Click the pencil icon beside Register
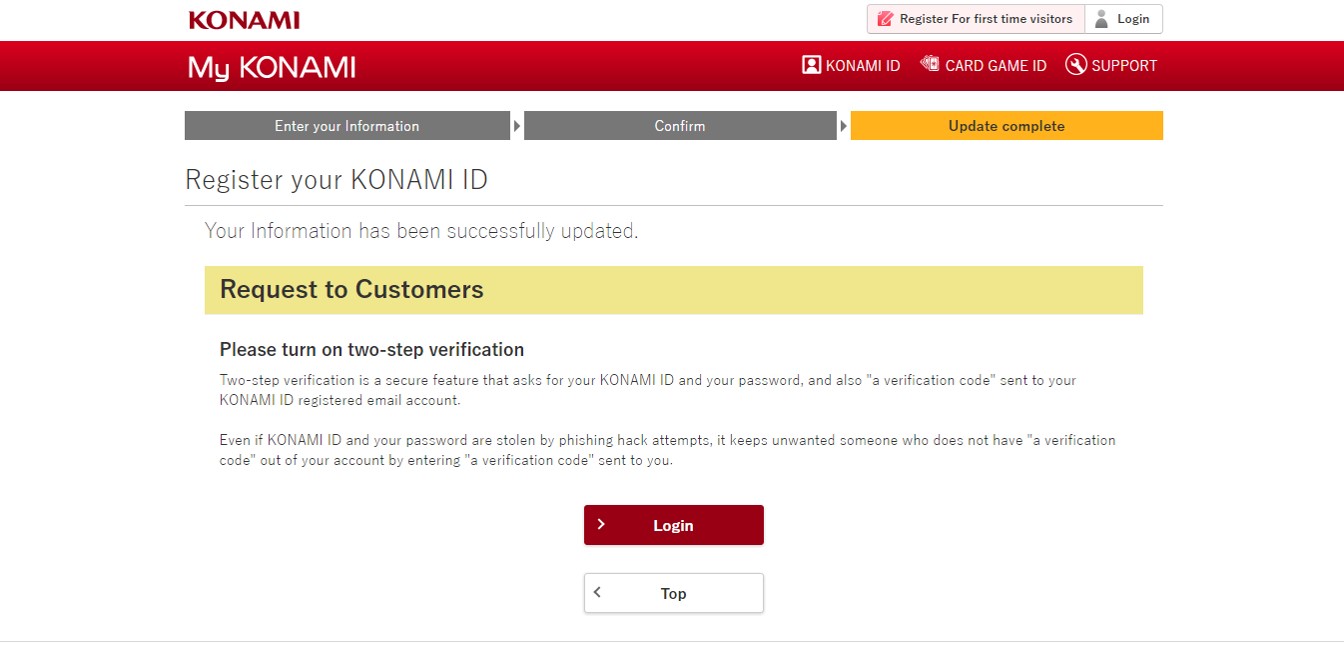This screenshot has width=1344, height=651. [x=884, y=19]
